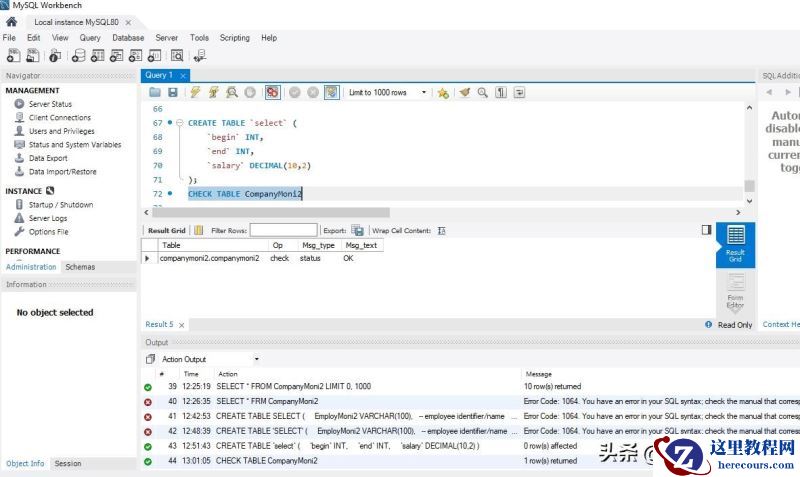Screen dimensions: 800x477
Task: Export the recordset using the Export icon
Action: click(357, 230)
